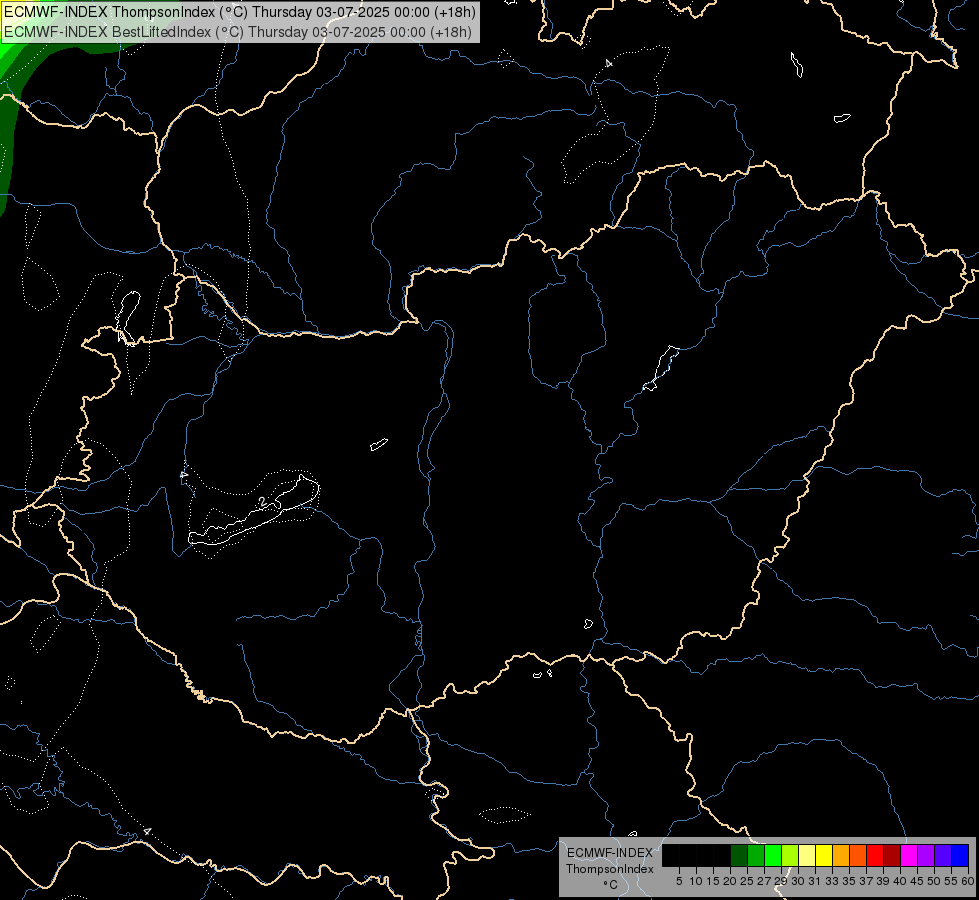The height and width of the screenshot is (900, 979).
Task: Click the legend tick value 29
Action: click(x=781, y=881)
